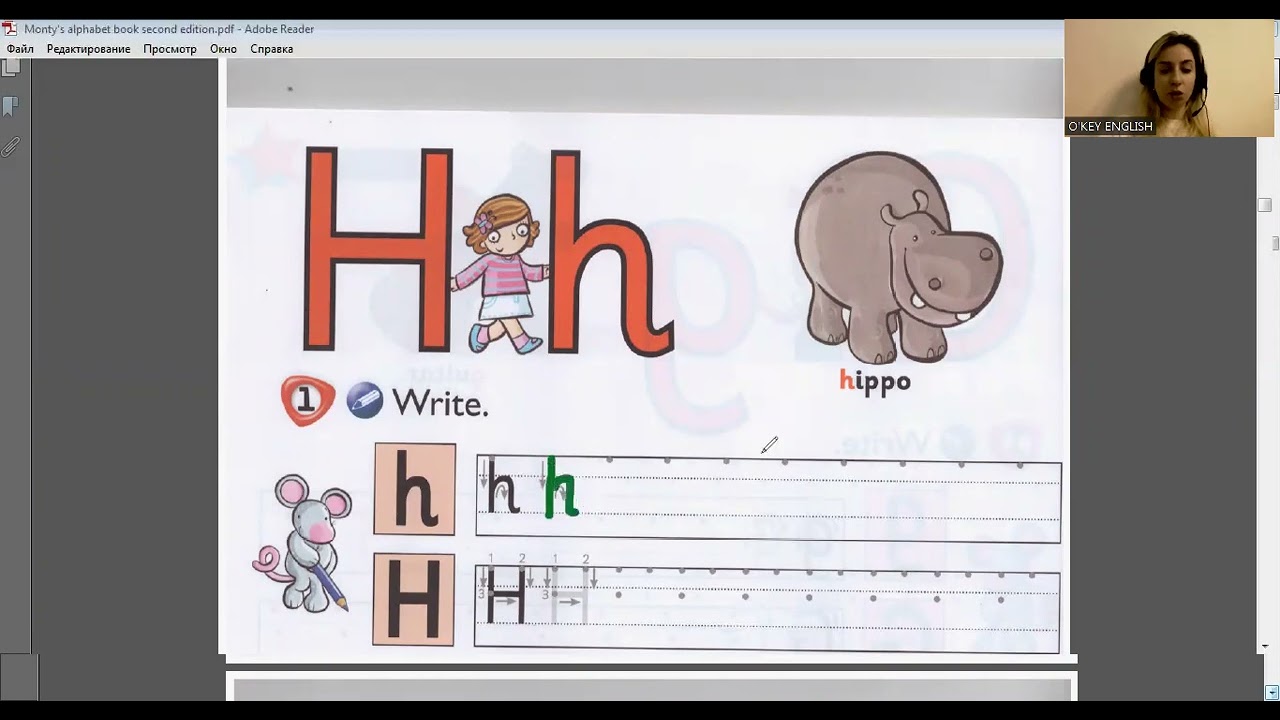This screenshot has height=720, width=1280.
Task: Click the lowercase h peach tile
Action: click(x=415, y=489)
